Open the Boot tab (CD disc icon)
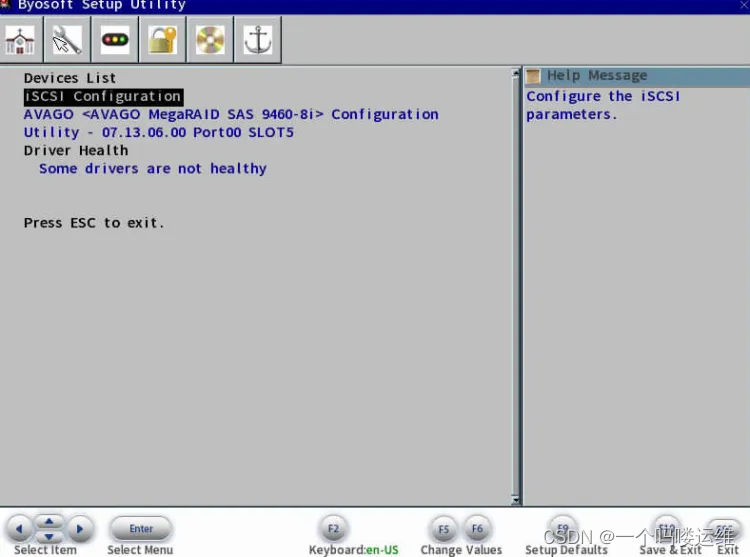The height and width of the screenshot is (557, 750). pyautogui.click(x=210, y=40)
